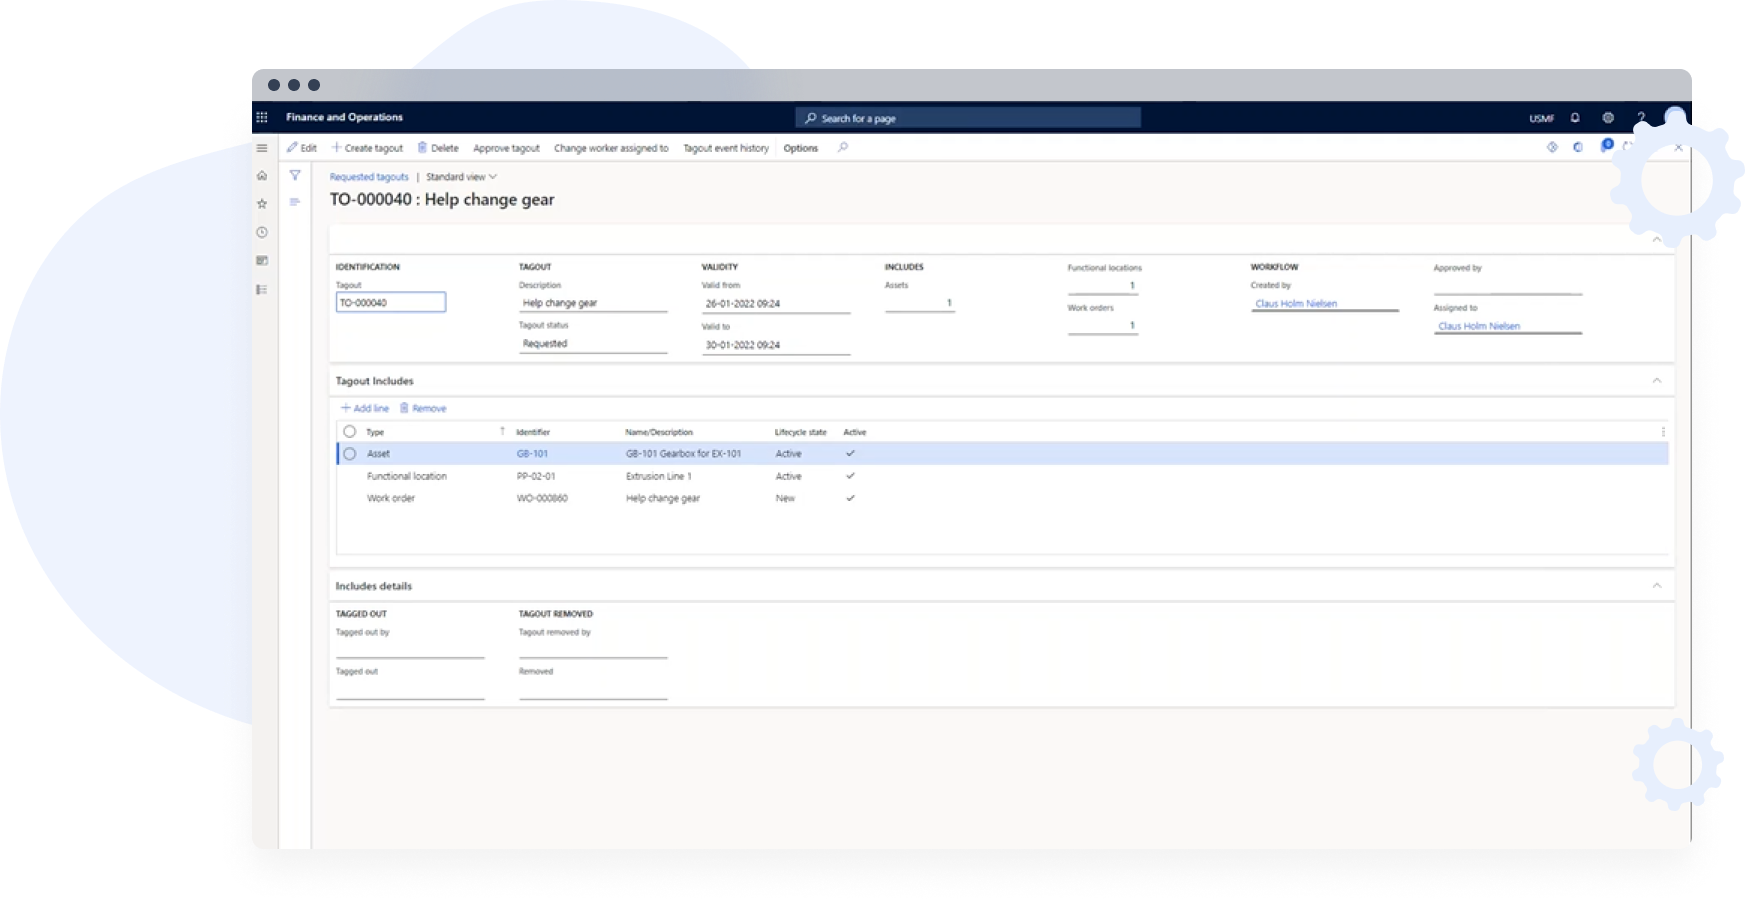Viewport: 1745px width, 909px height.
Task: Open the settings gear icon in top bar
Action: tap(1608, 117)
